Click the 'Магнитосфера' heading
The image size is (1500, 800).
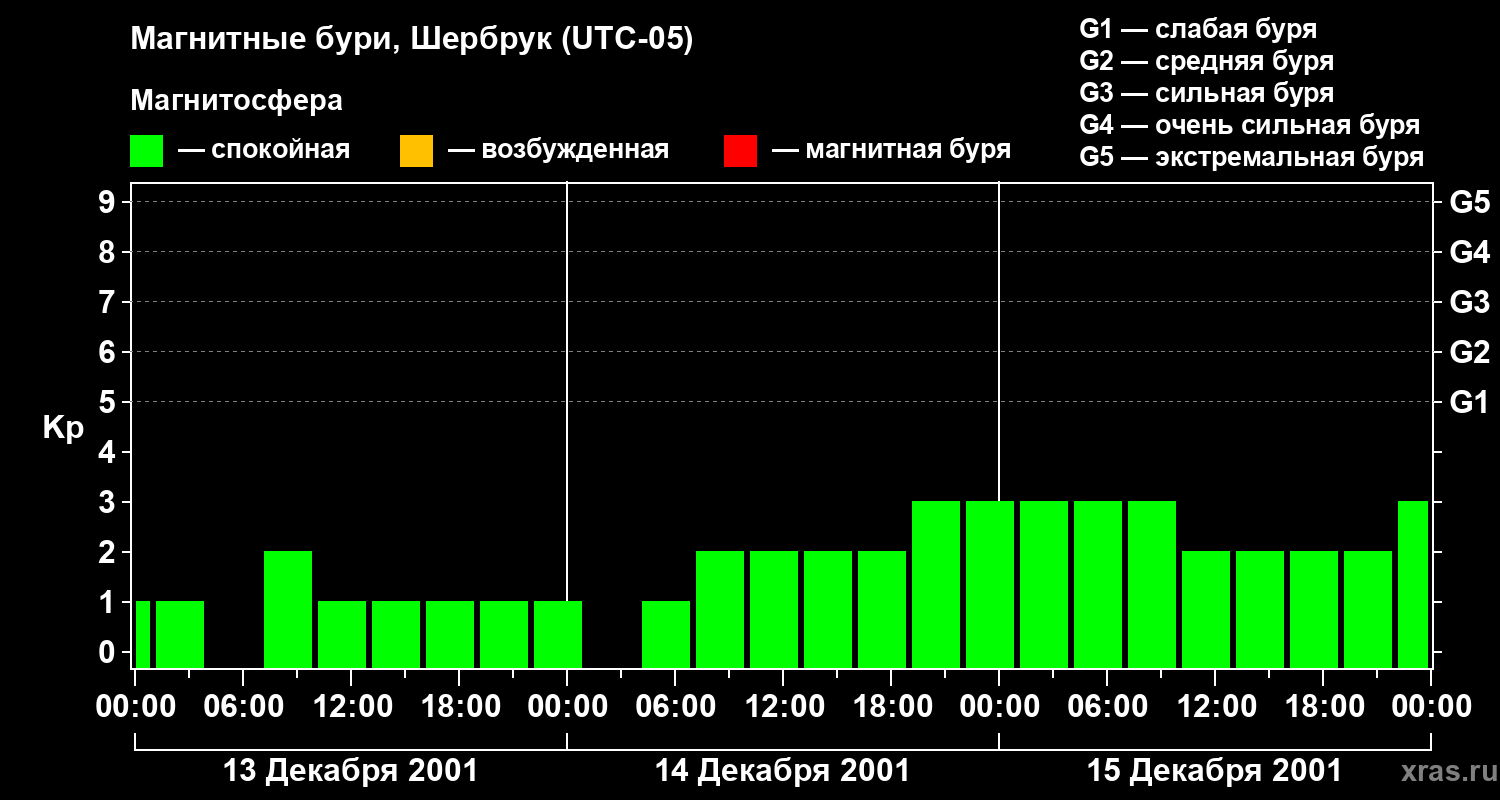click(236, 101)
